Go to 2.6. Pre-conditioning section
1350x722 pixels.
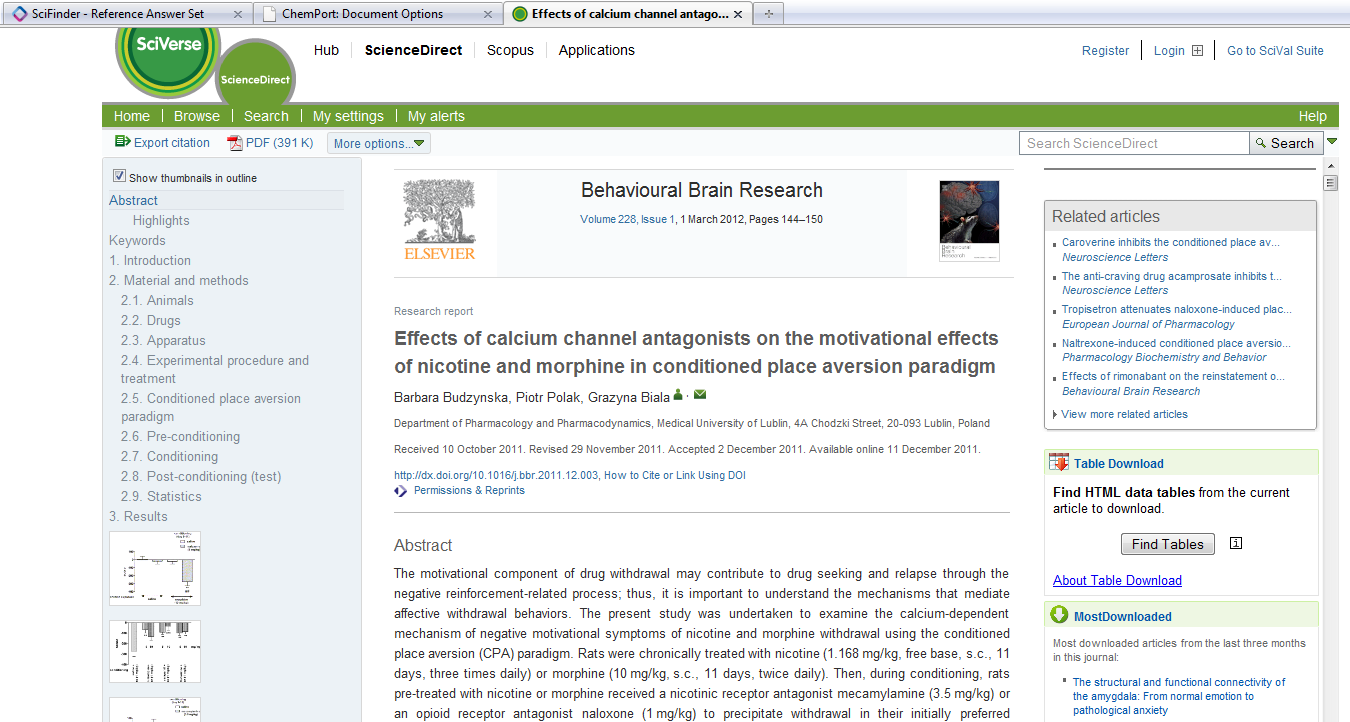tap(180, 436)
